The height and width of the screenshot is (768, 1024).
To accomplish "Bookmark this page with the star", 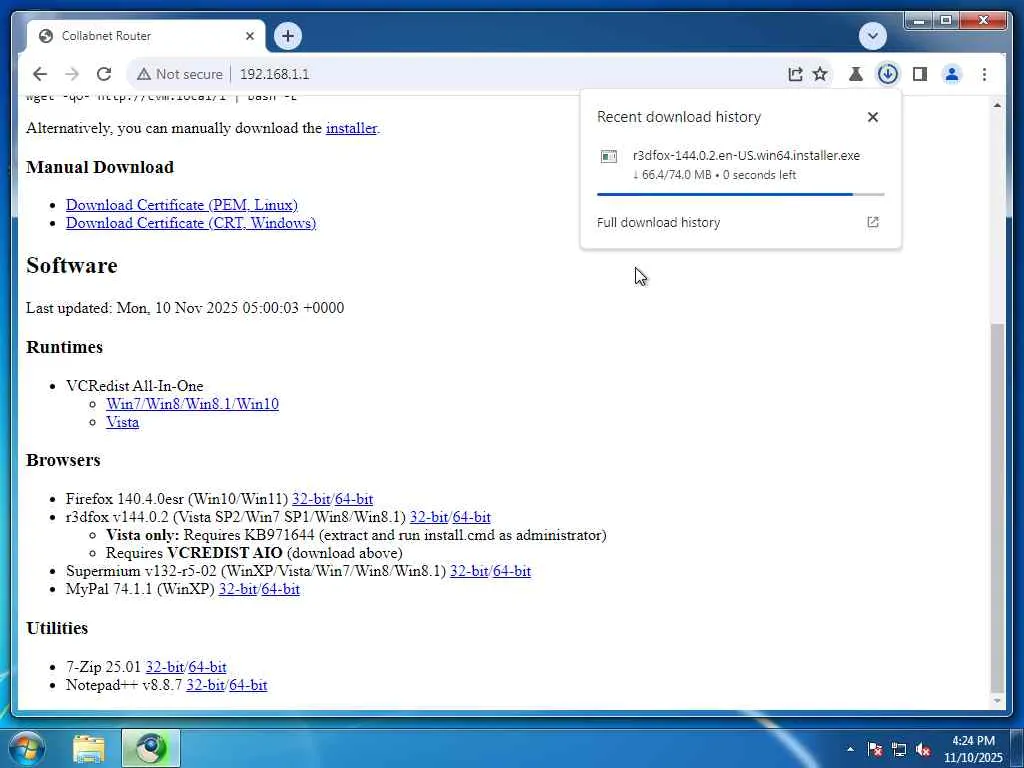I will click(820, 74).
